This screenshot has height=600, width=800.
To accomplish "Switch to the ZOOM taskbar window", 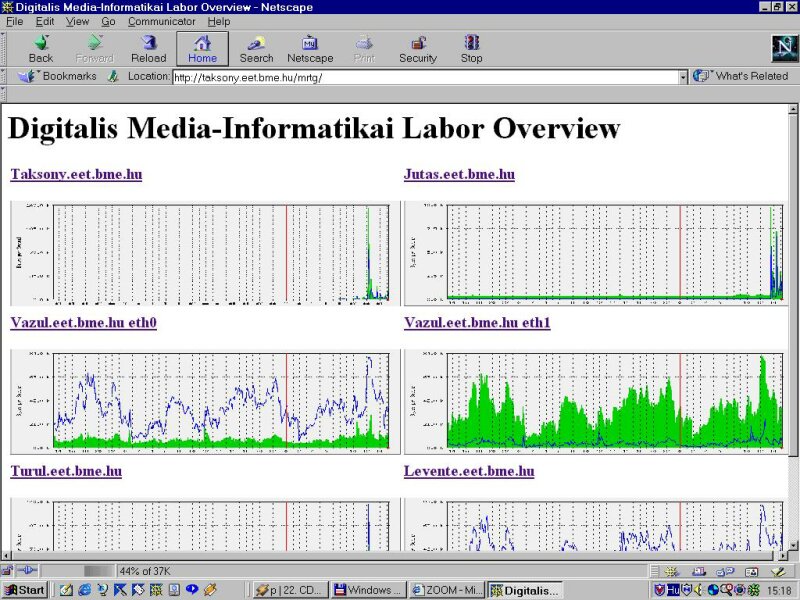I will [447, 590].
